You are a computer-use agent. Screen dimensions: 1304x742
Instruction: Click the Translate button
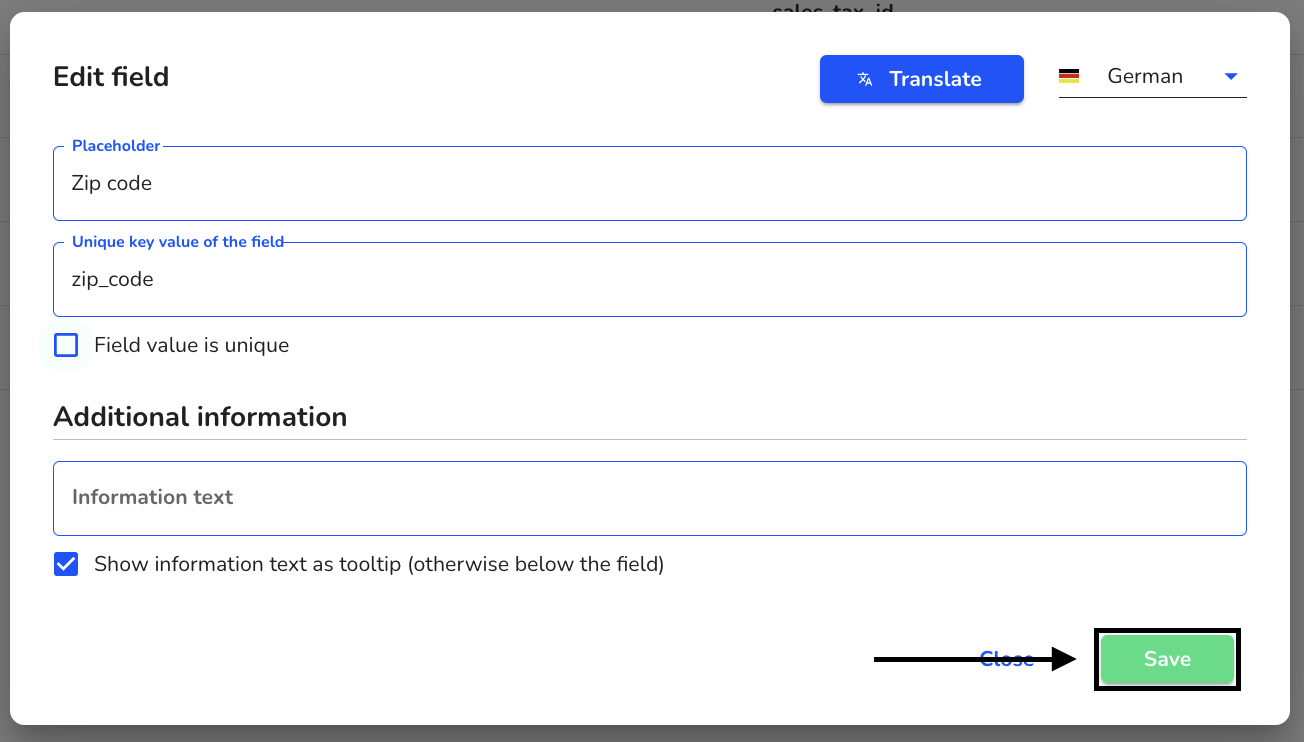pos(921,79)
